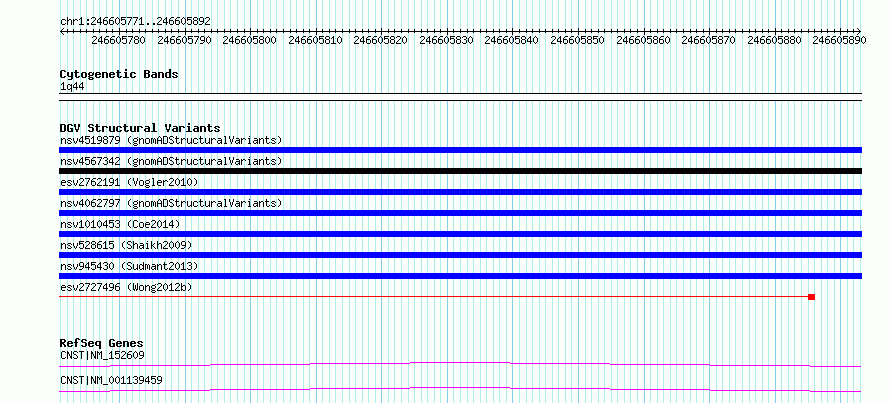Click the chr1:246605771..246605892 region label
This screenshot has height=403, width=890.
coord(135,21)
